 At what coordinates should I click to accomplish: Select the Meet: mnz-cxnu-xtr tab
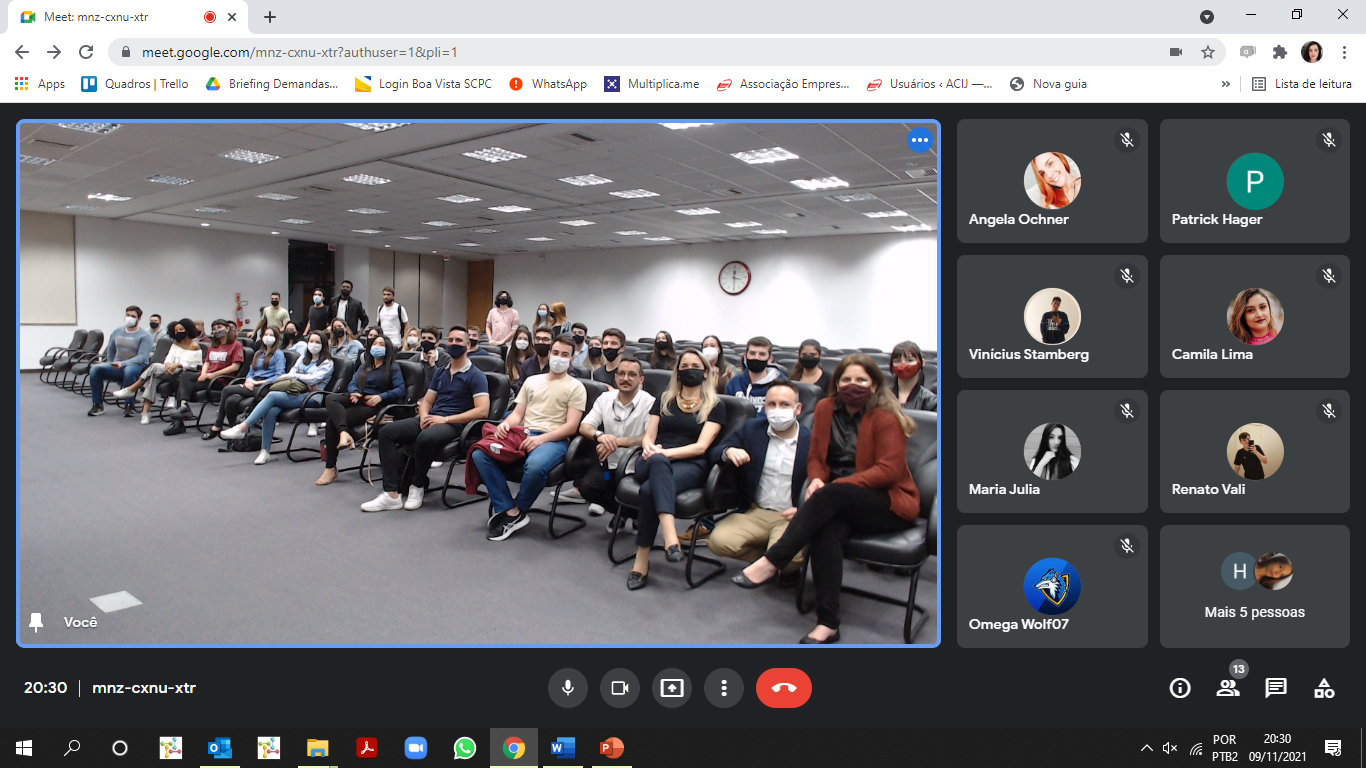pyautogui.click(x=128, y=17)
